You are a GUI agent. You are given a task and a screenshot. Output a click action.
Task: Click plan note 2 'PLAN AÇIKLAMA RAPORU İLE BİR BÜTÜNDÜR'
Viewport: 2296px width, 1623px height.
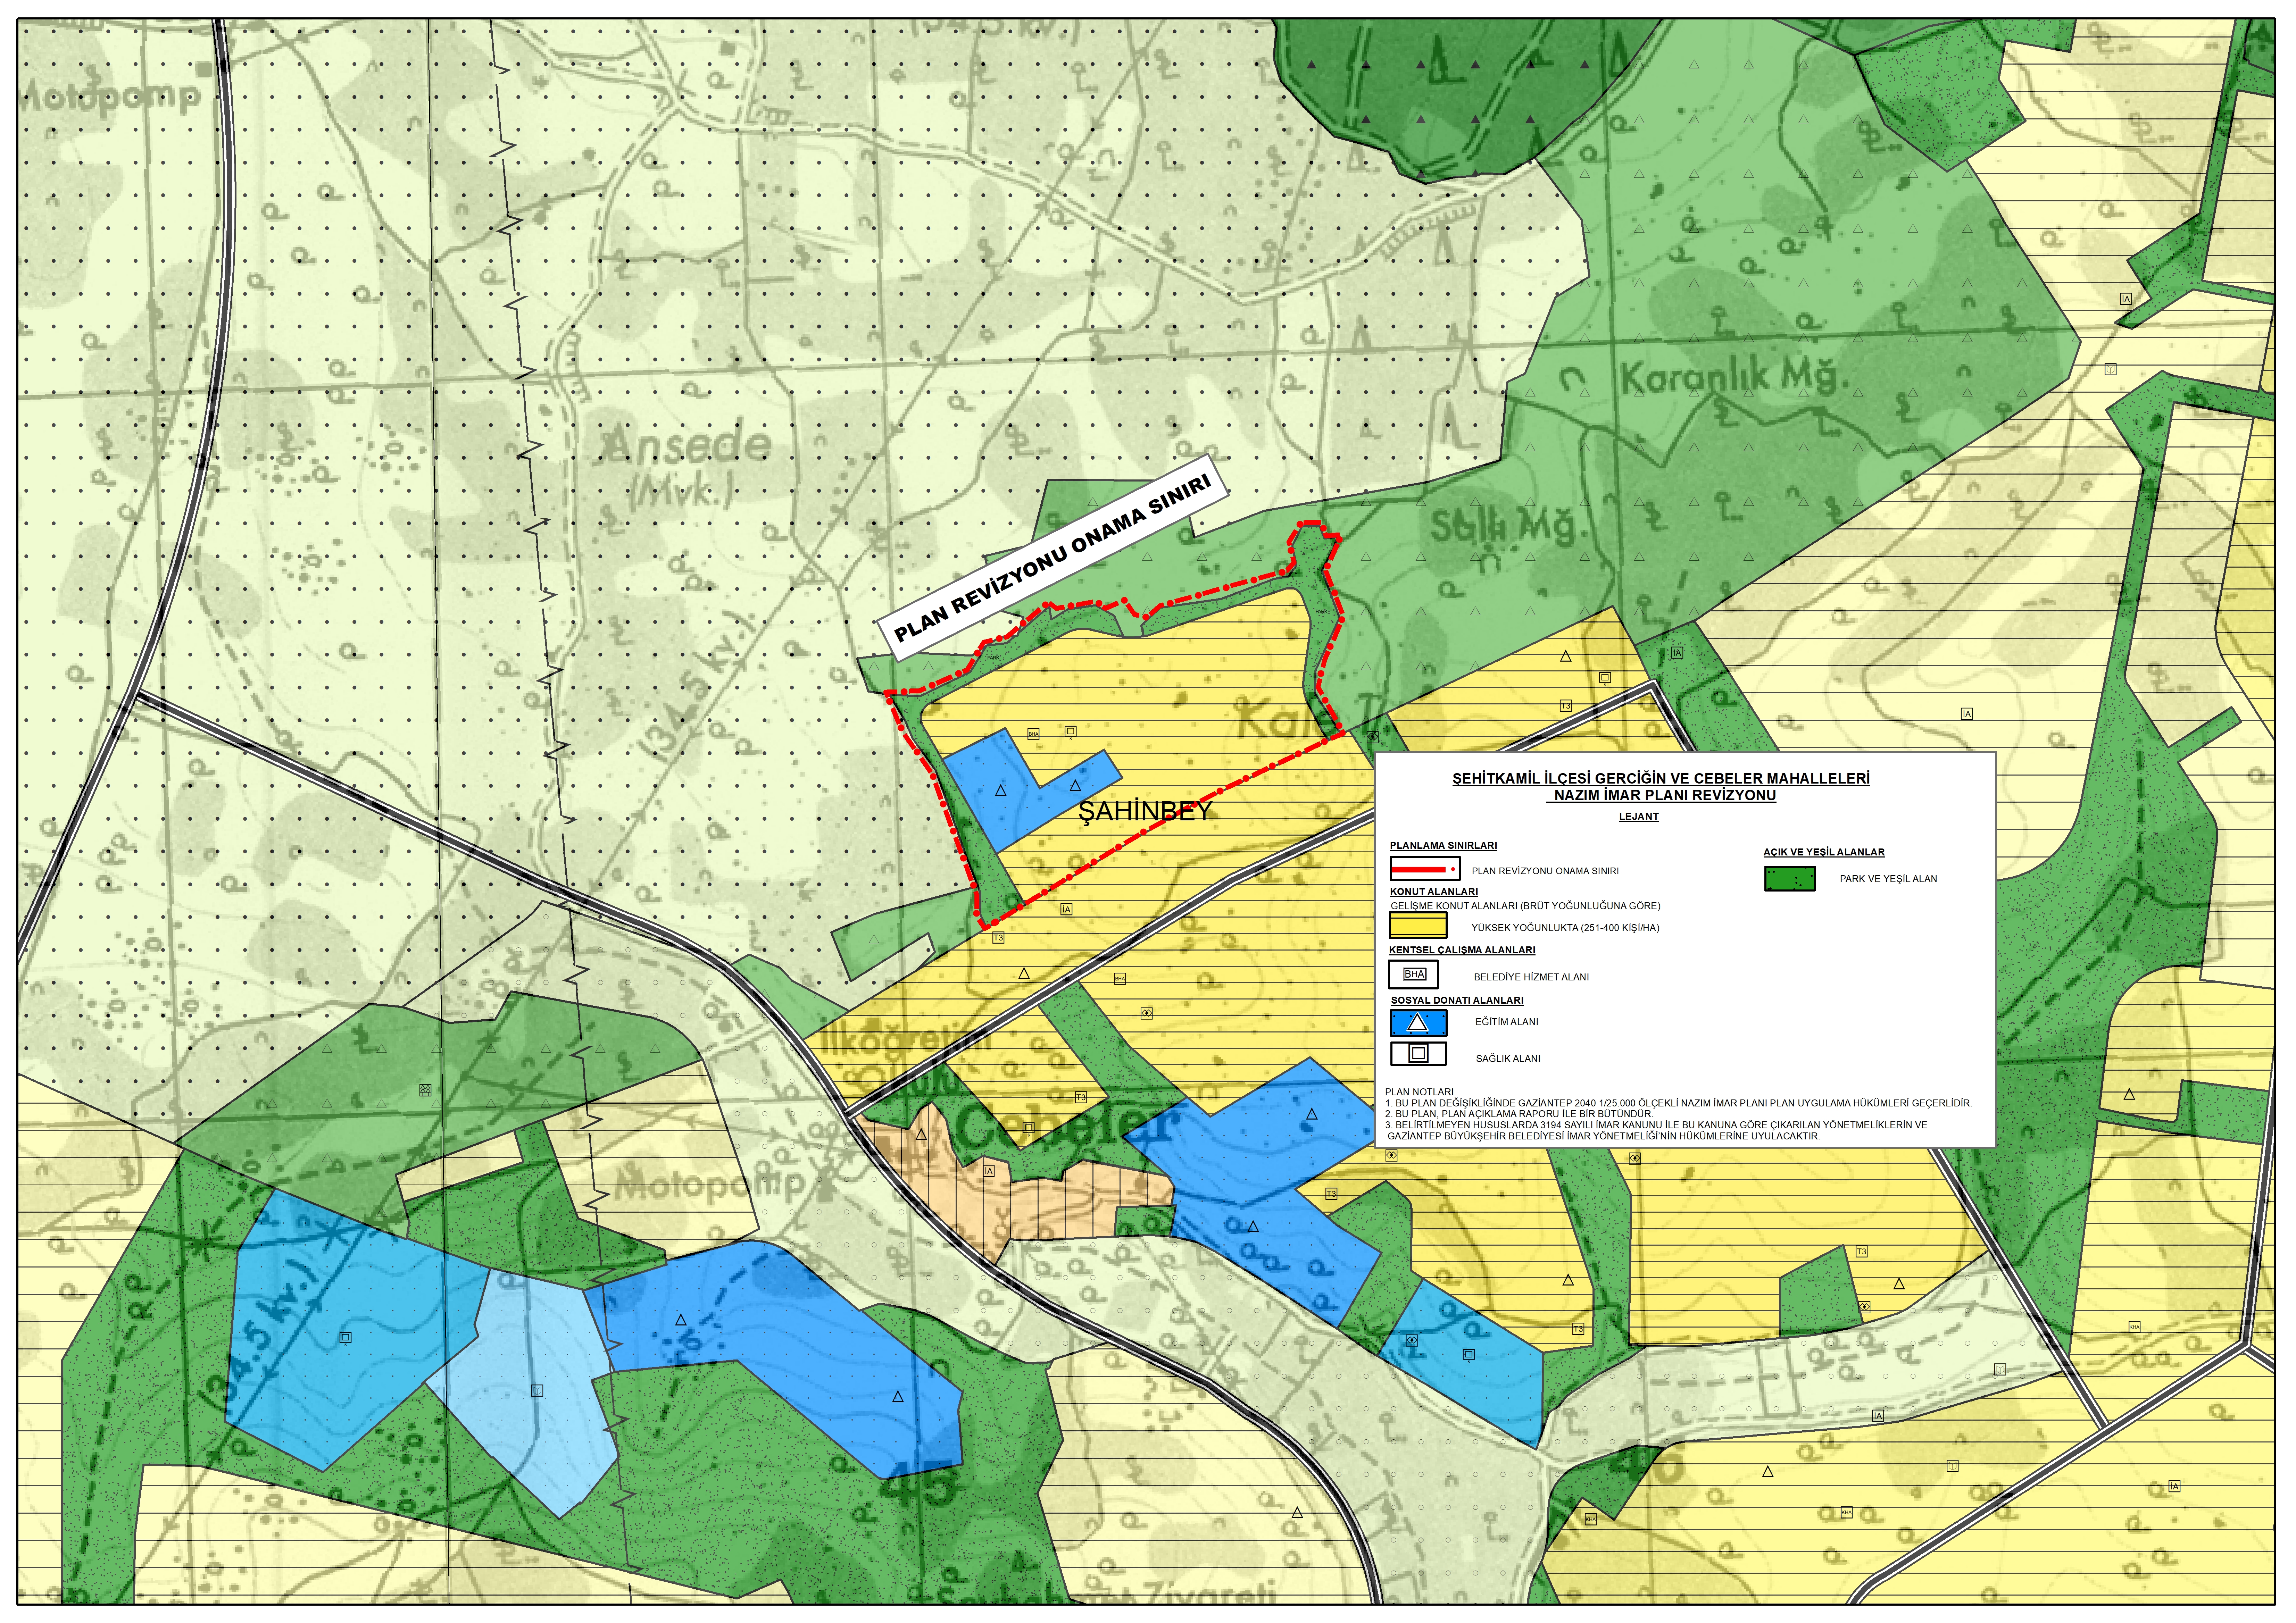[1519, 1114]
